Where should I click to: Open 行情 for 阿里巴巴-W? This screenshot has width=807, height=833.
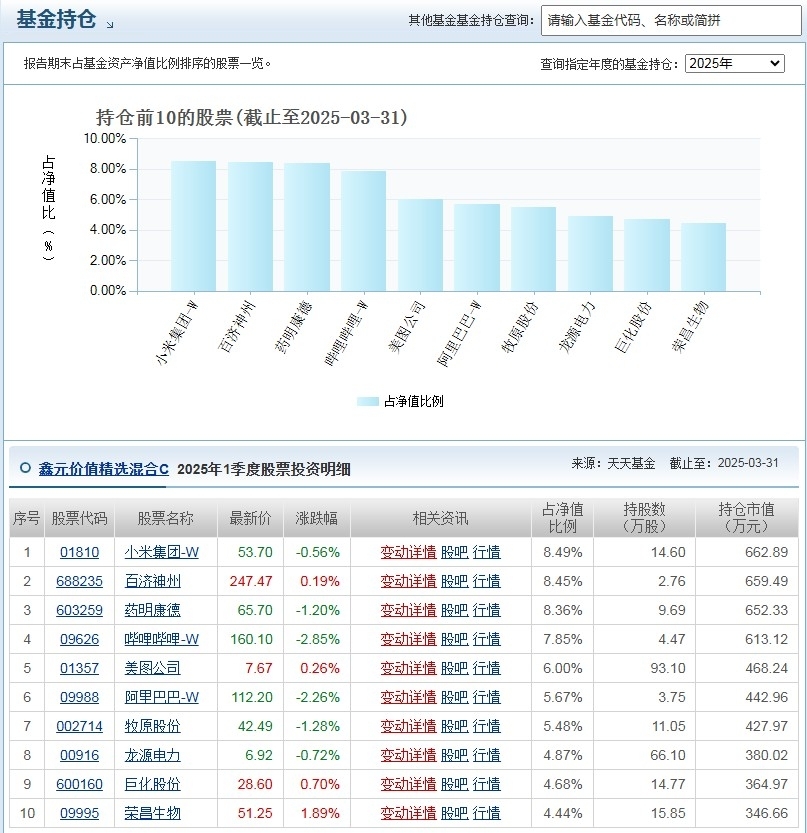487,698
